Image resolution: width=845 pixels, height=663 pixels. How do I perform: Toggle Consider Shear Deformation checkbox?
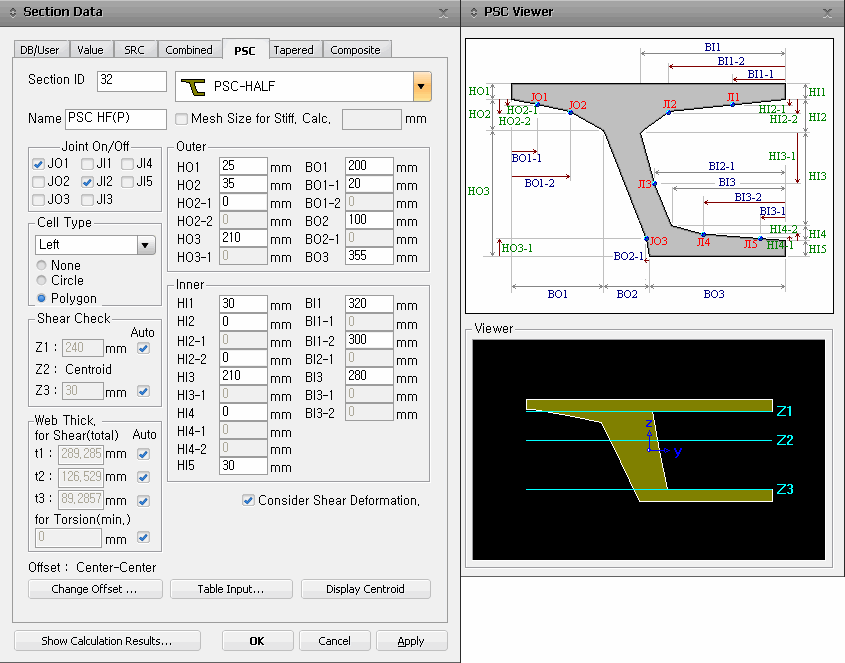(248, 500)
